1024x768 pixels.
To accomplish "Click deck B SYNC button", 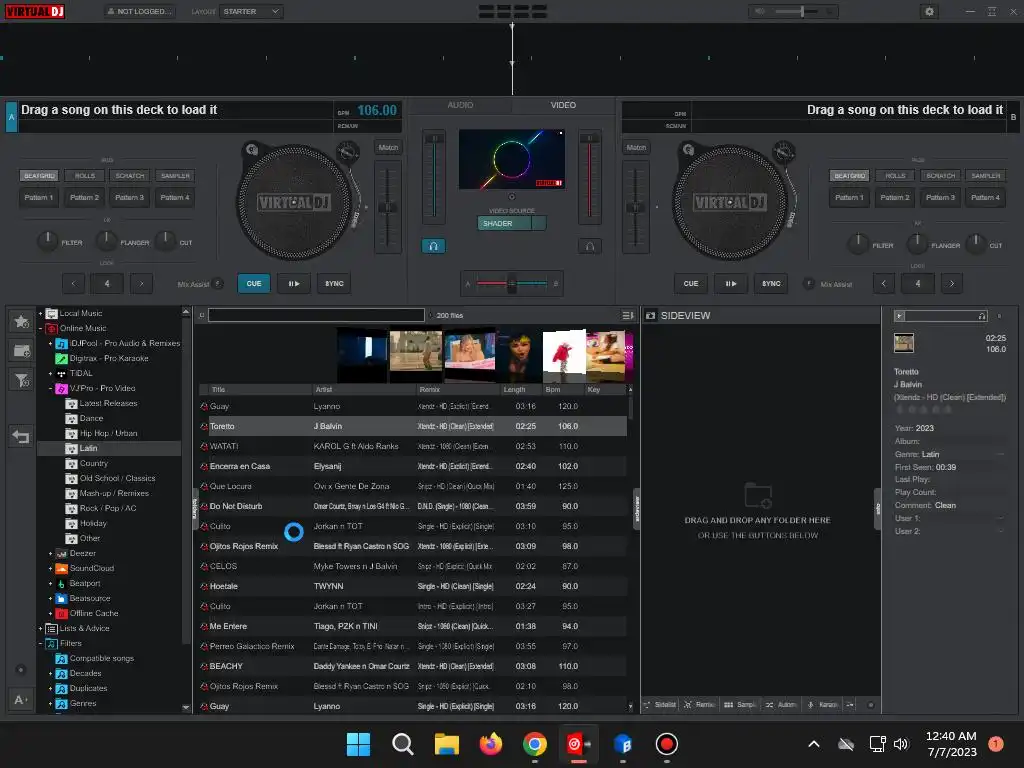I will pyautogui.click(x=771, y=283).
